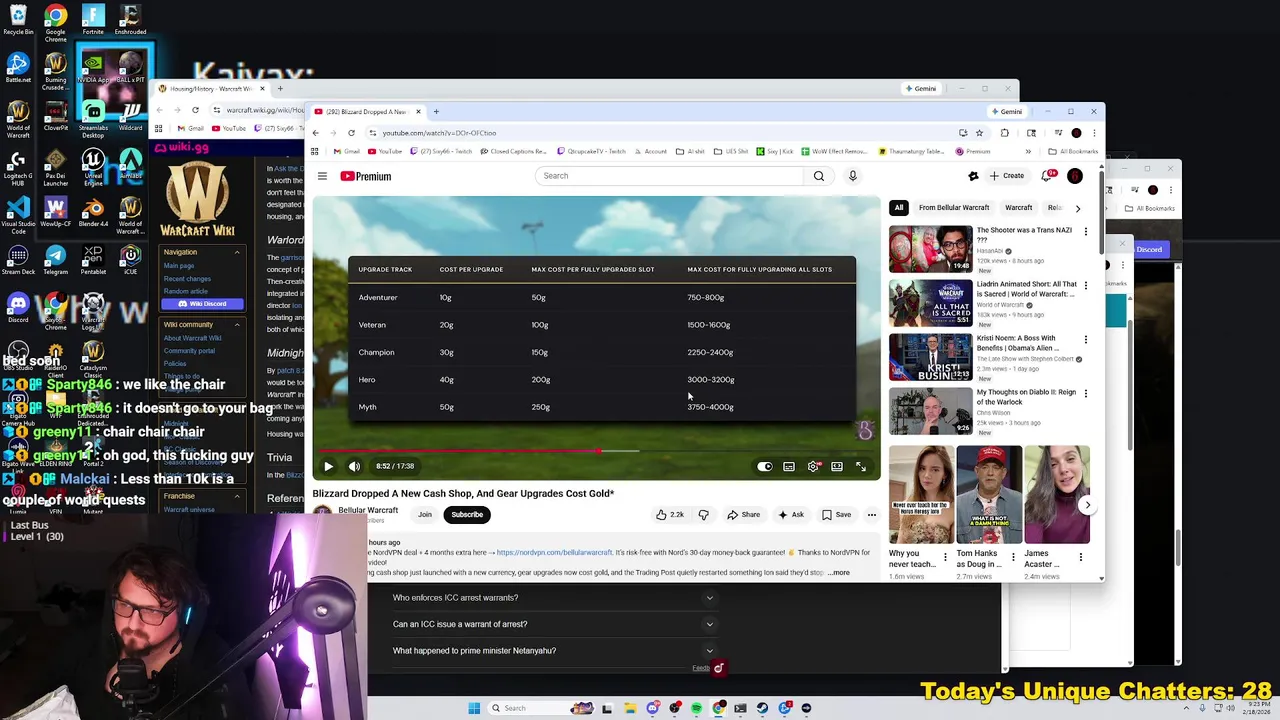Open Main page link in Warcraft Wiki
The height and width of the screenshot is (720, 1280).
179,266
